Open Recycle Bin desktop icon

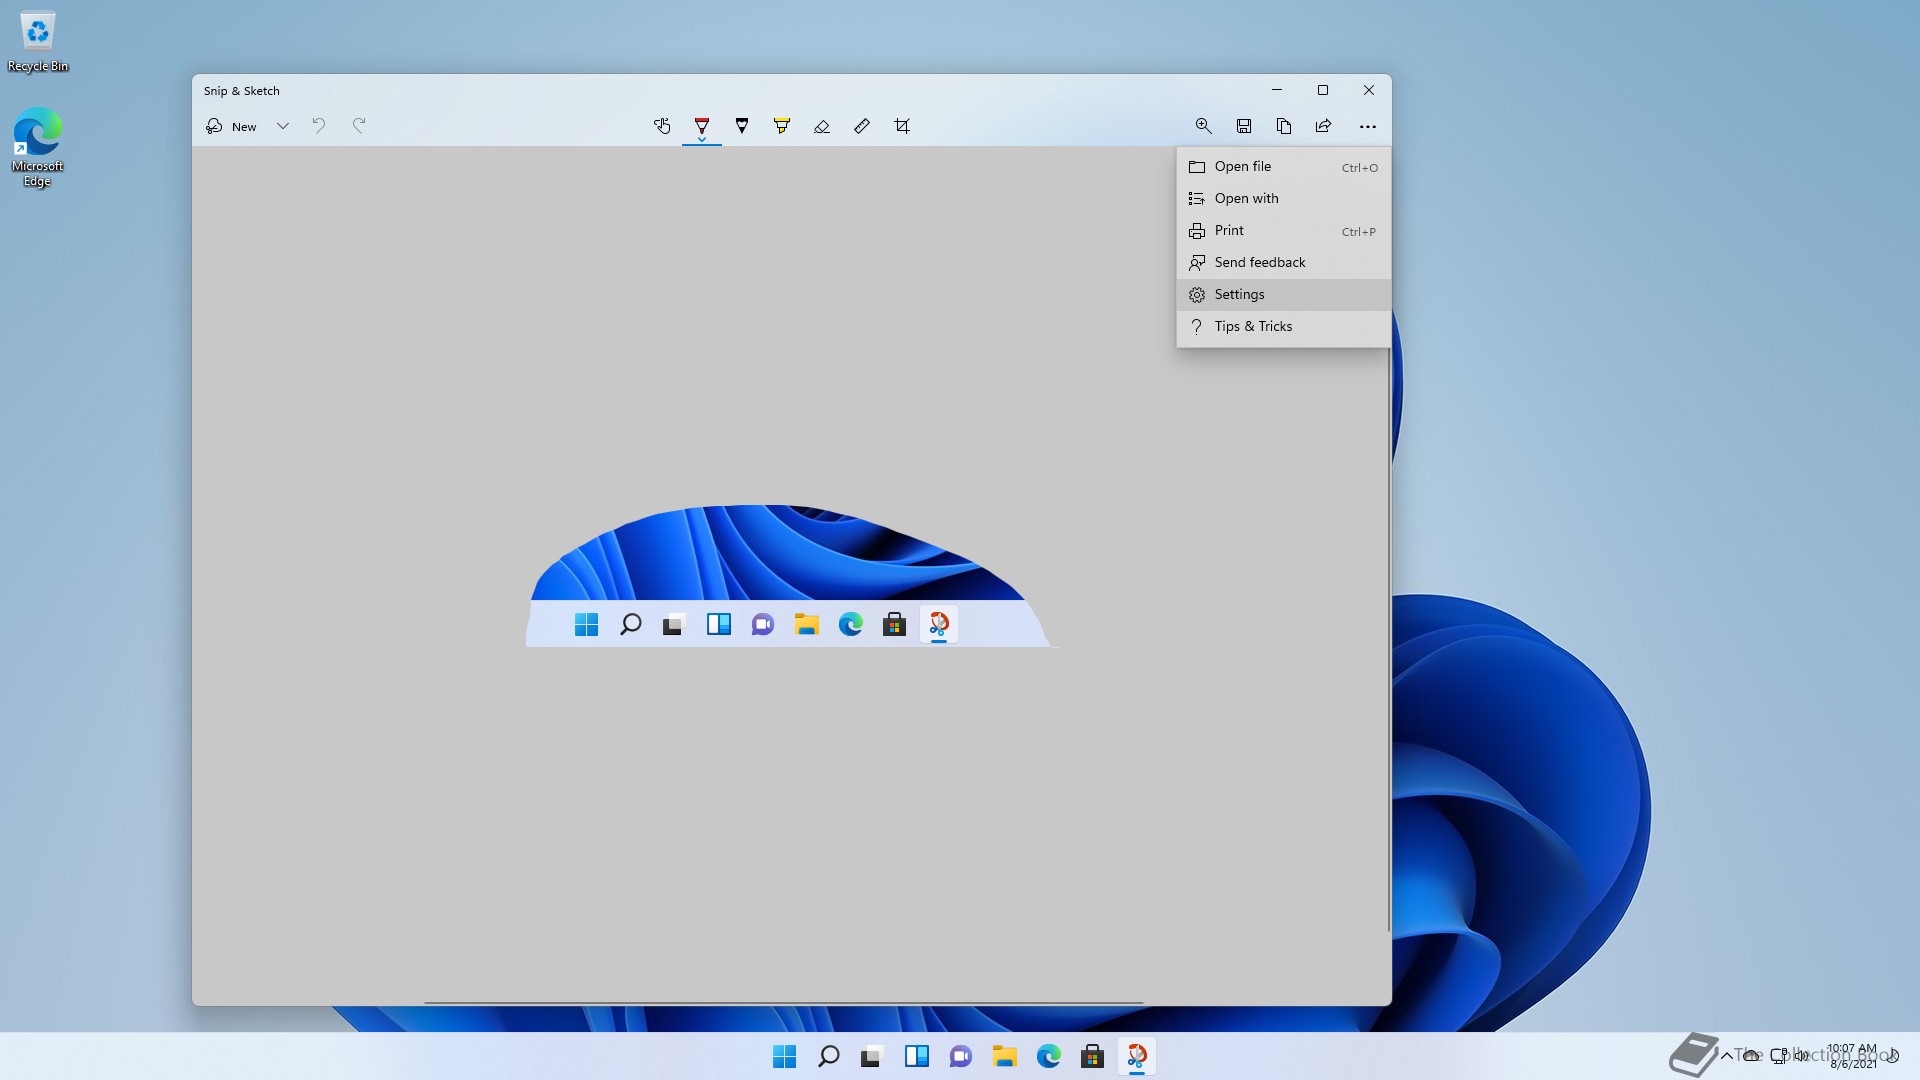(38, 42)
